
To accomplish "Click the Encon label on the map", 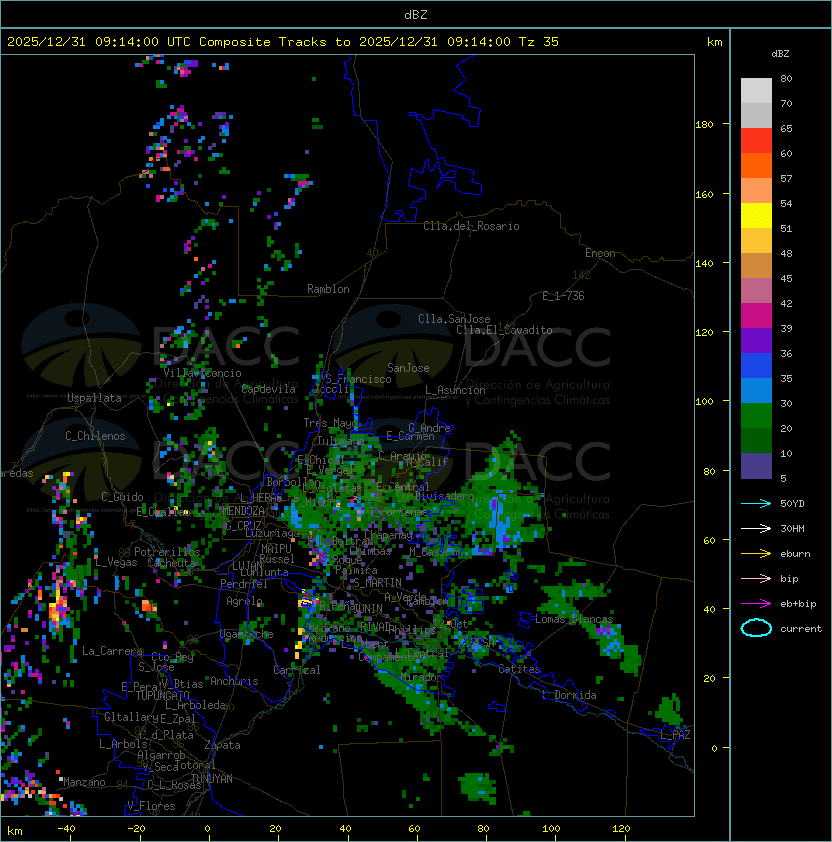I will (600, 253).
